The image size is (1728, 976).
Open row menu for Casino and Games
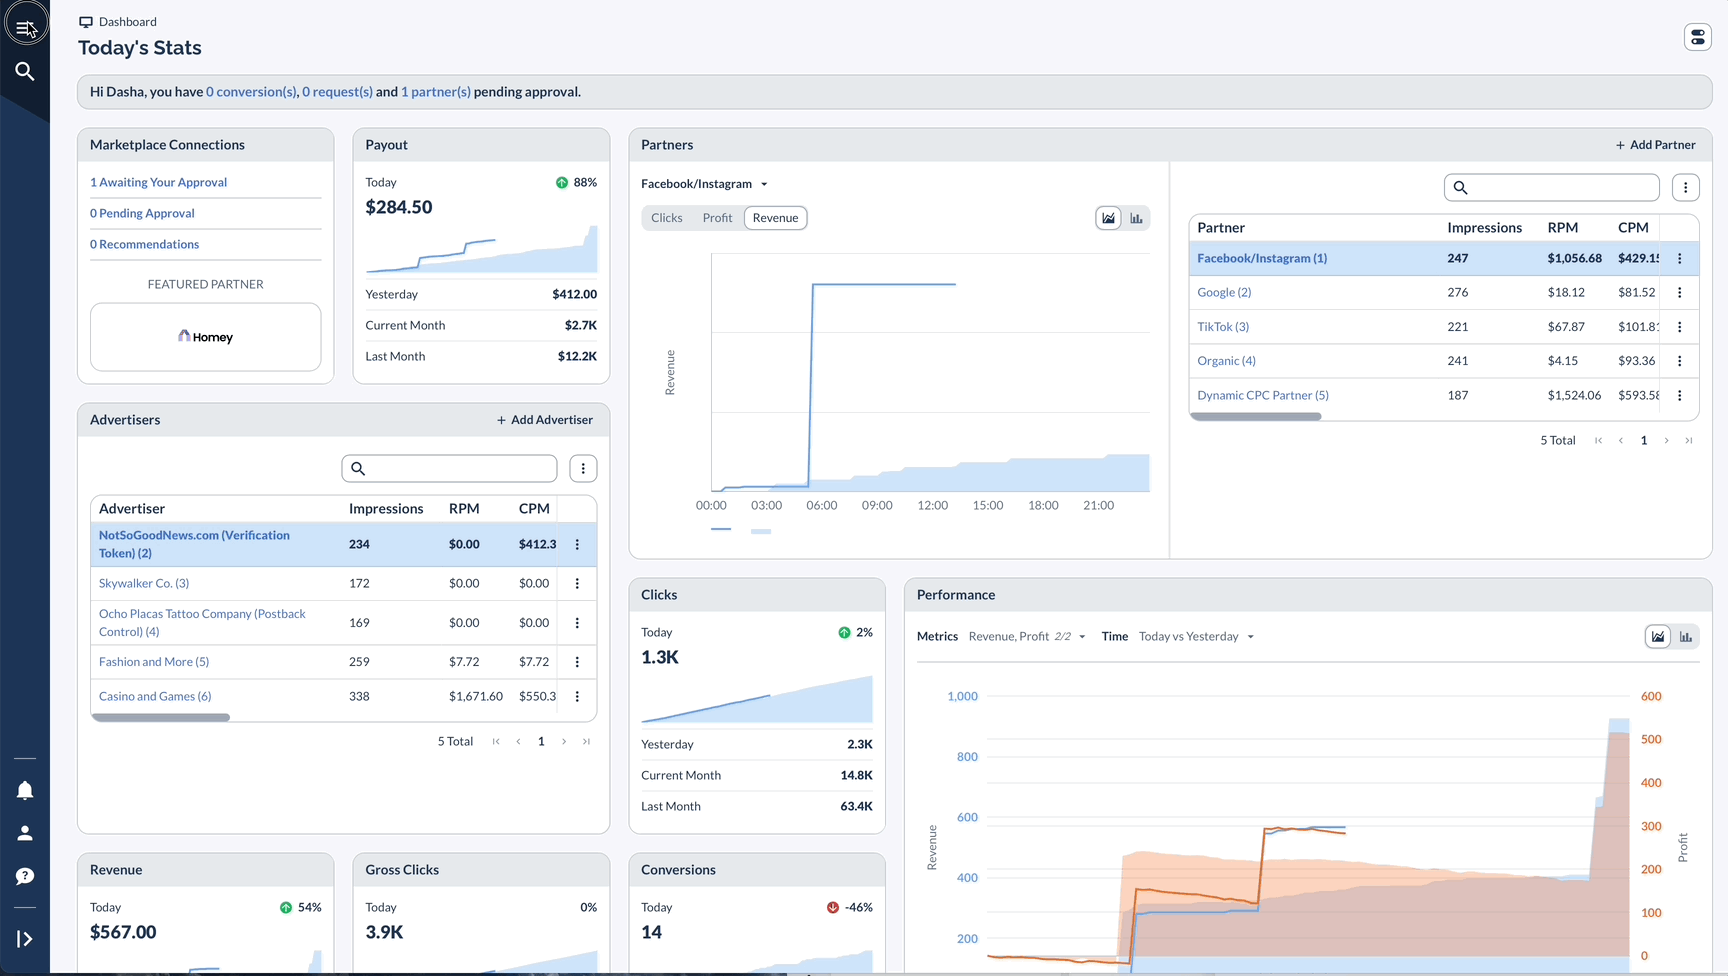click(577, 696)
